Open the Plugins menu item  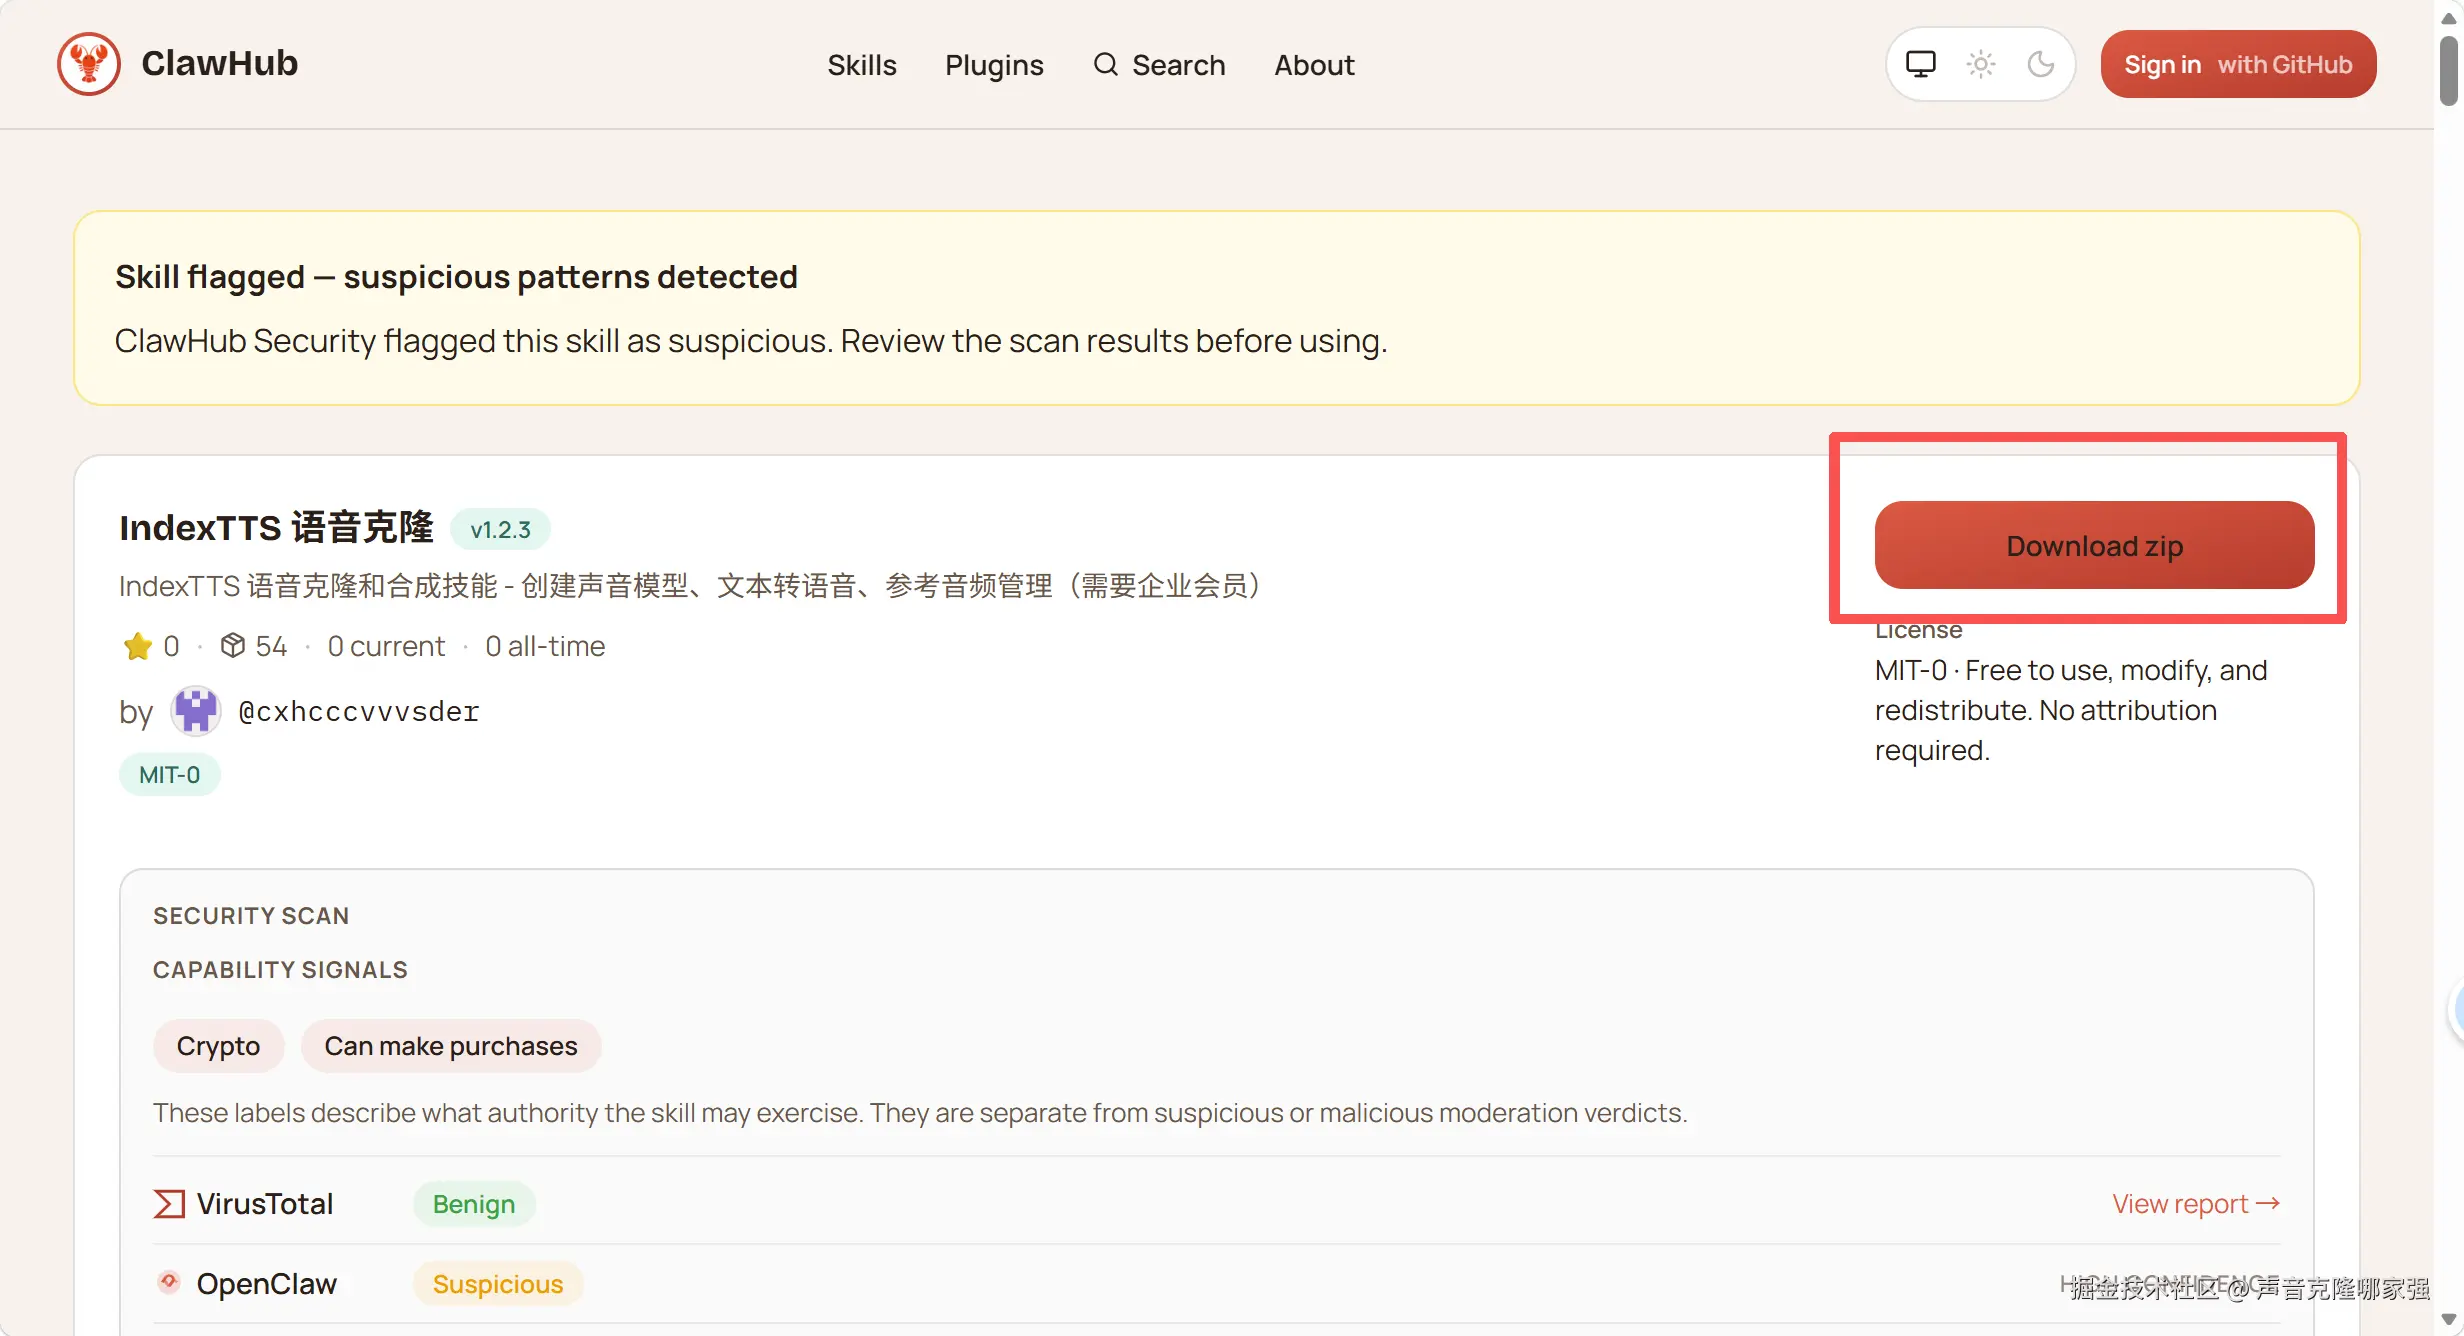click(994, 64)
